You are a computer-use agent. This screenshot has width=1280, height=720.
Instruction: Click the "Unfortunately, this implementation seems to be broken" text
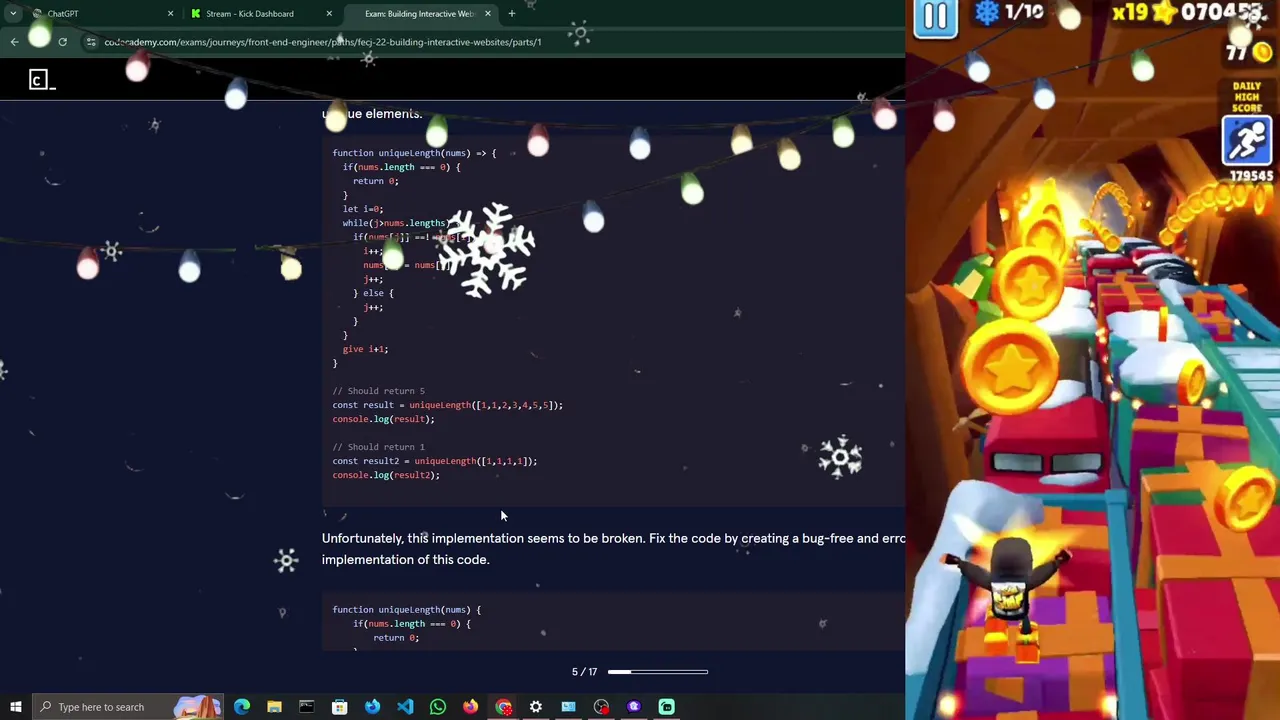tap(483, 538)
